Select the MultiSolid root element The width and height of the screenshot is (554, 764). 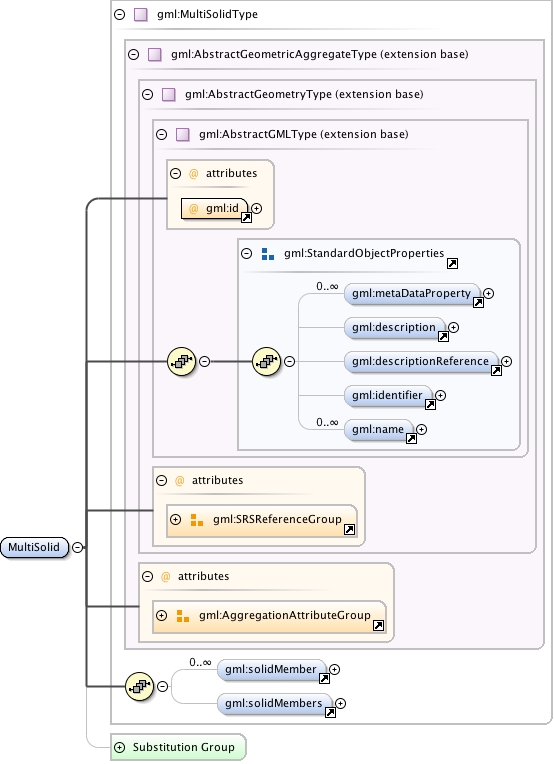click(34, 547)
